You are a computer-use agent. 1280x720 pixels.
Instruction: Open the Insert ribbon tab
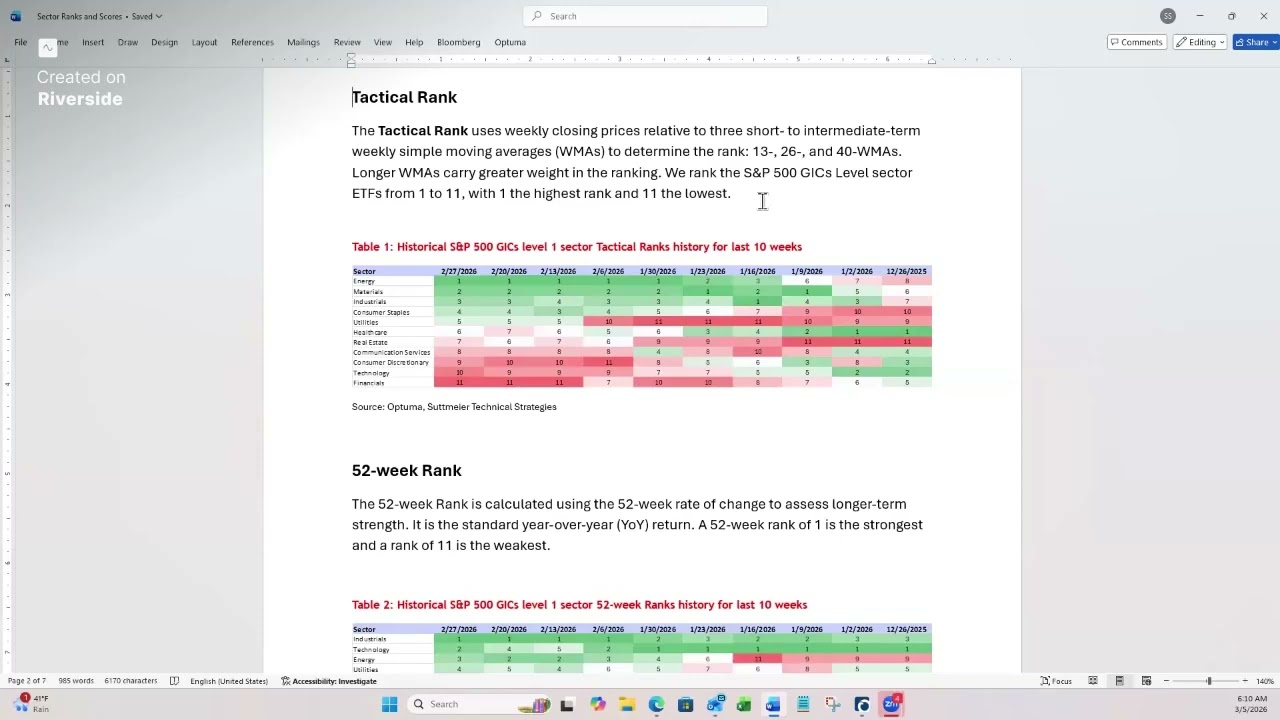tap(93, 42)
